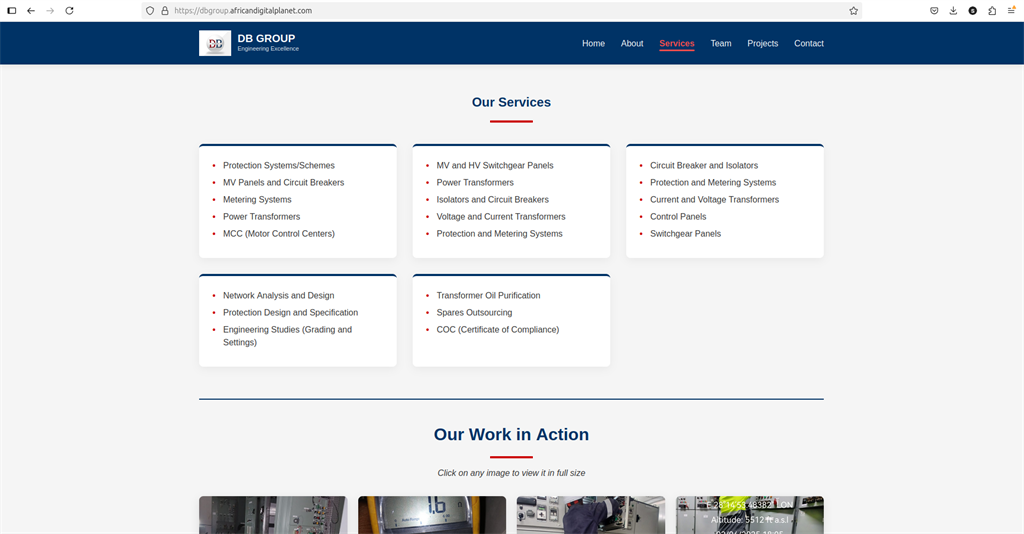Click the site padlock security icon

click(x=164, y=10)
